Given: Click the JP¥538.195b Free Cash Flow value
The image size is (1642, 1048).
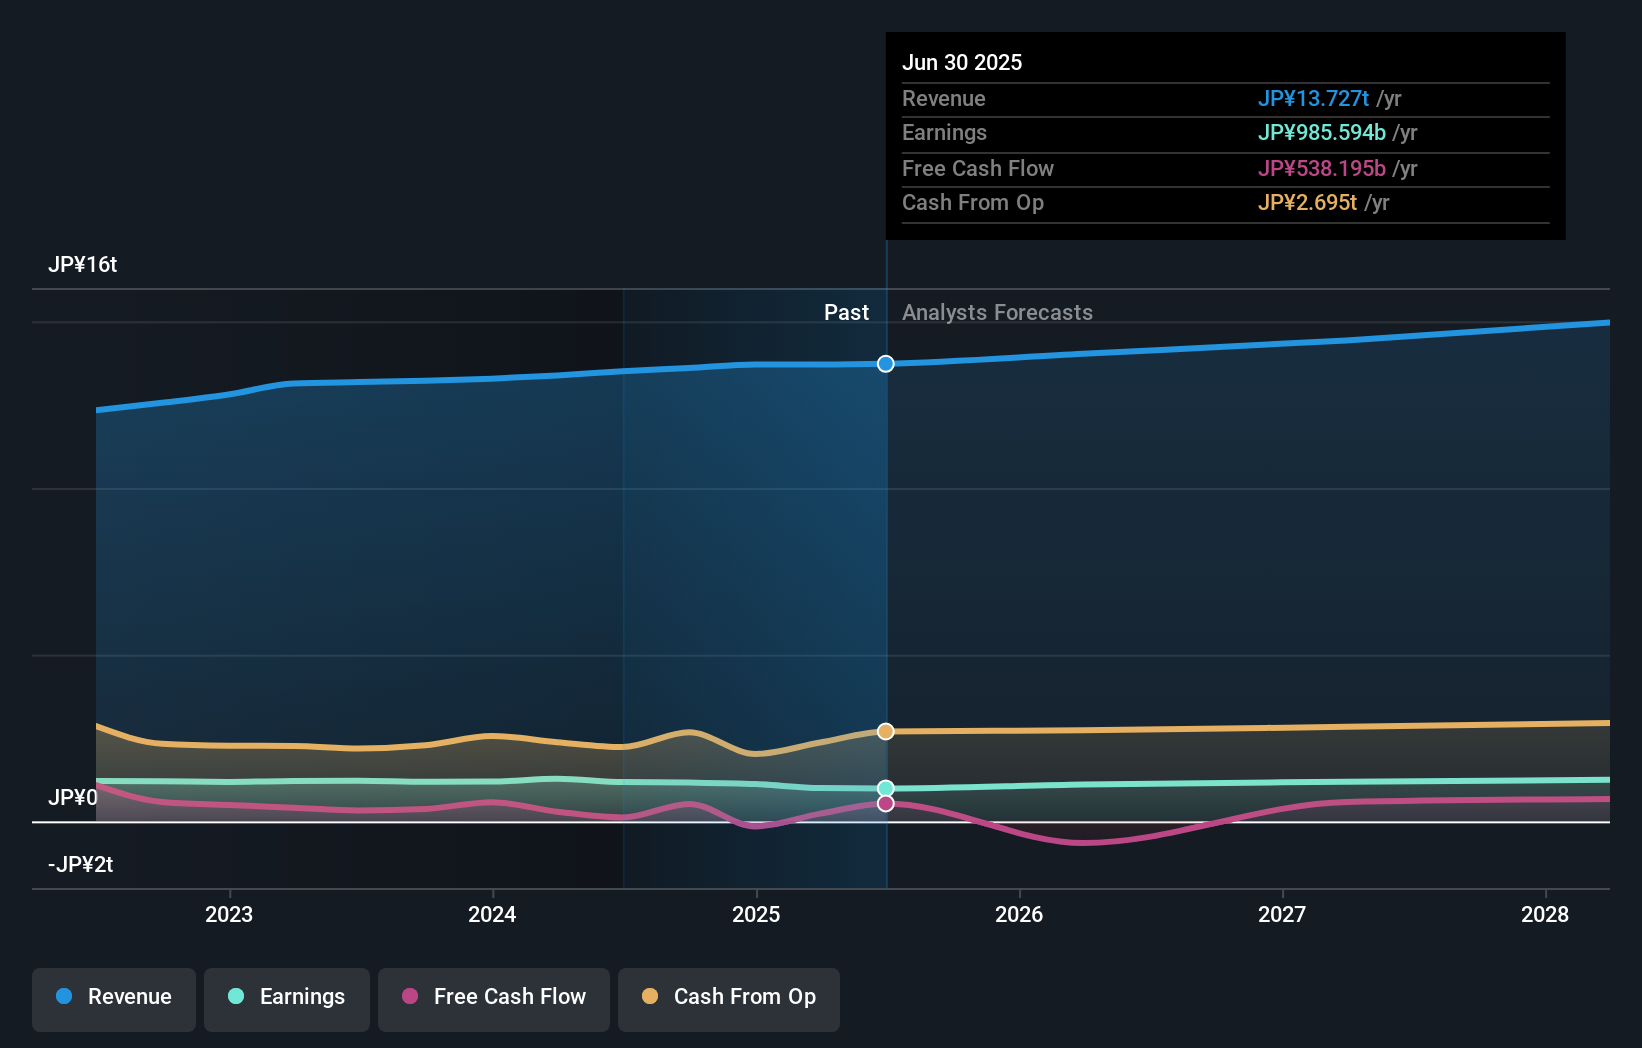Looking at the screenshot, I should [x=1321, y=168].
